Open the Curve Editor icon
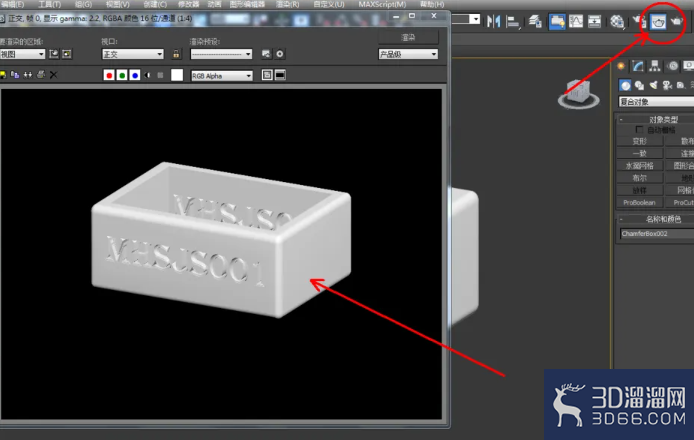Viewport: 694px width, 440px height. (576, 21)
